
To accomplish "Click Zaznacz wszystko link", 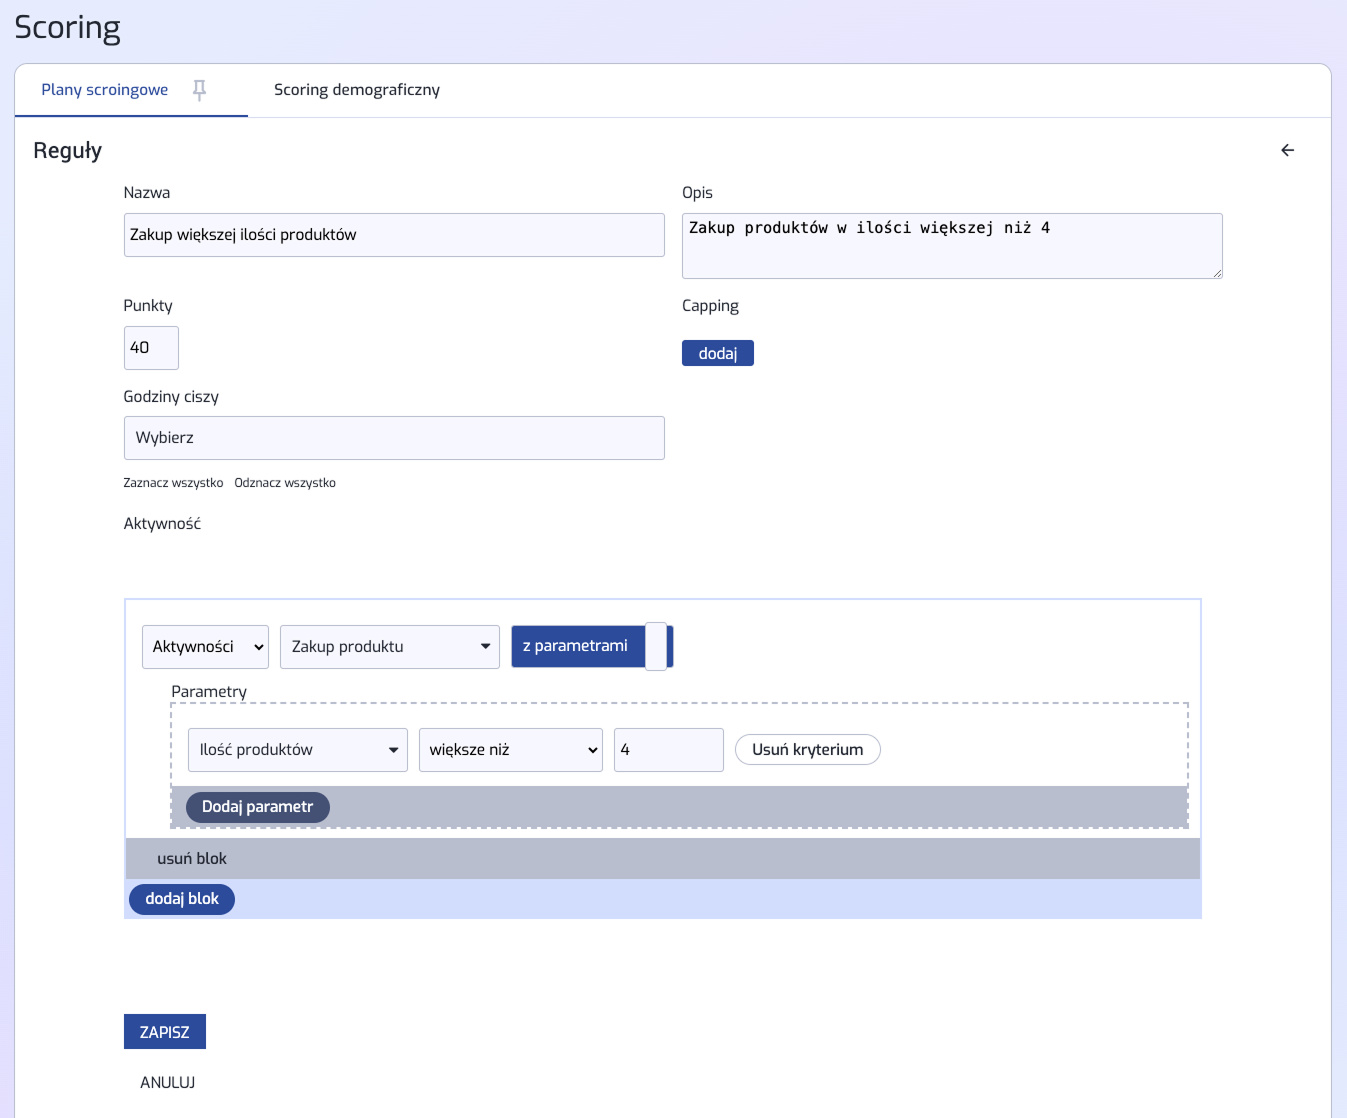I will (x=173, y=483).
